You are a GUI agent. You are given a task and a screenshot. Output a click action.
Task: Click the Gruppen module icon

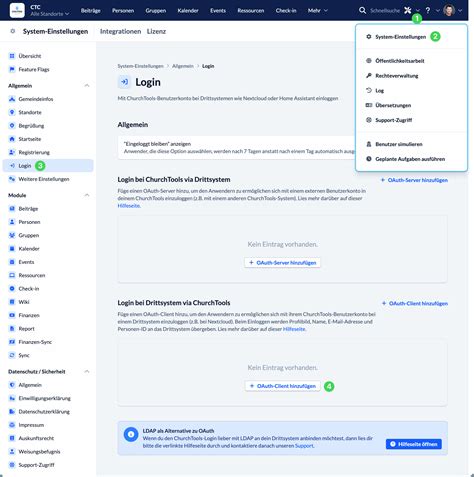[x=12, y=235]
